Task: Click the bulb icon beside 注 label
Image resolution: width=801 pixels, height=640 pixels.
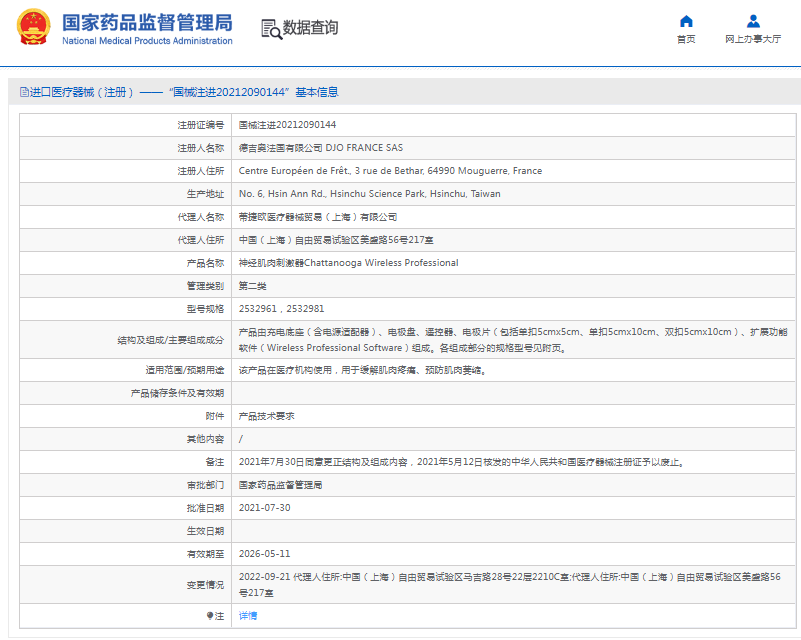Action: point(210,616)
